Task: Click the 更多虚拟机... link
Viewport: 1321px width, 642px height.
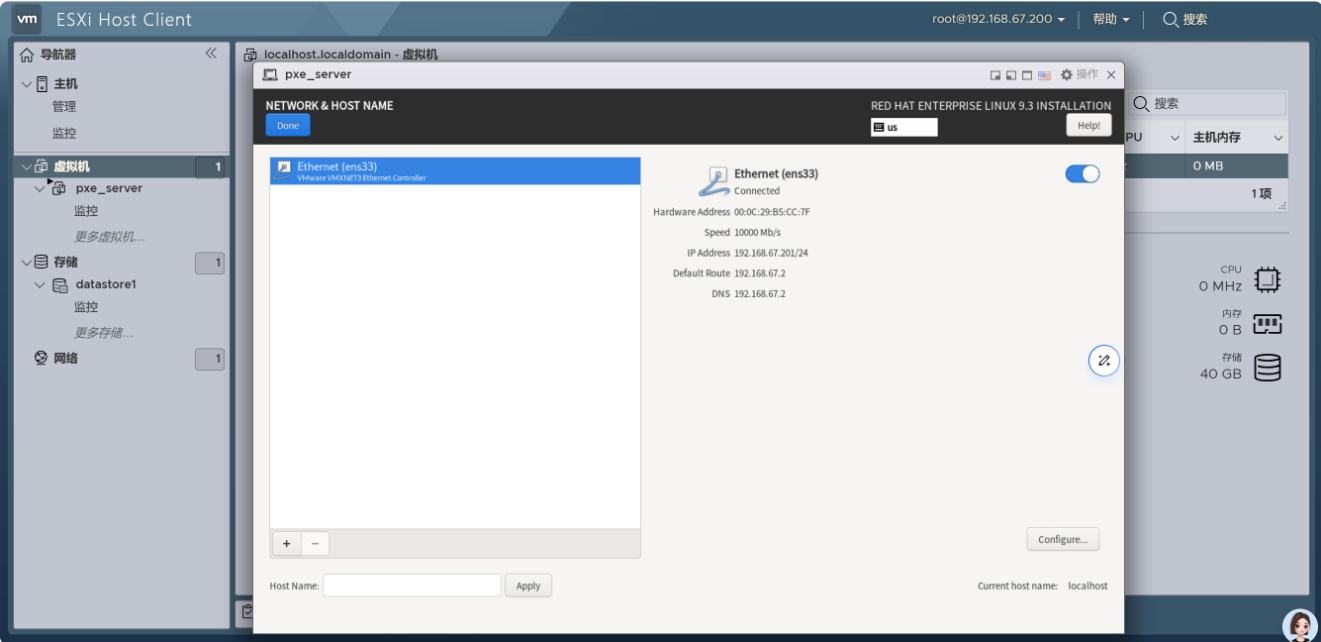Action: point(110,237)
